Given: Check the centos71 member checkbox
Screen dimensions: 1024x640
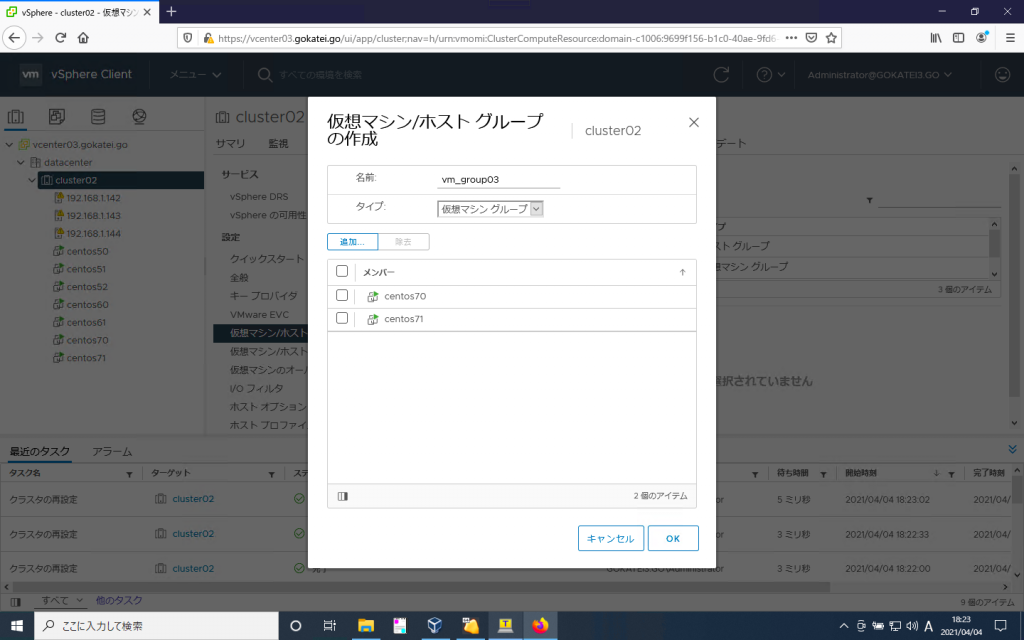Looking at the screenshot, I should click(342, 318).
